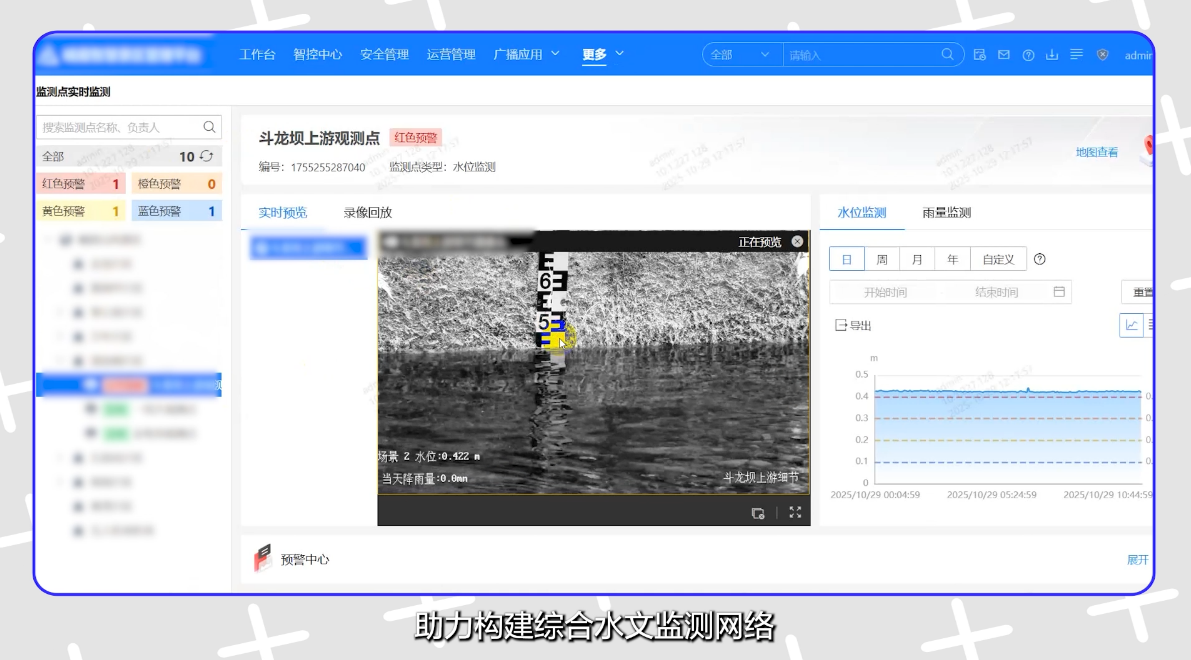Switch to line chart view

(1131, 325)
